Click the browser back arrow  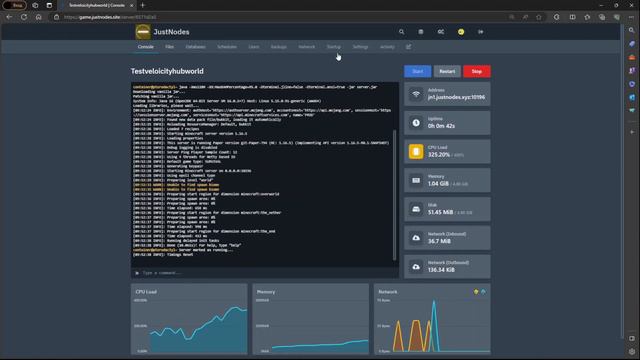(x=9, y=17)
